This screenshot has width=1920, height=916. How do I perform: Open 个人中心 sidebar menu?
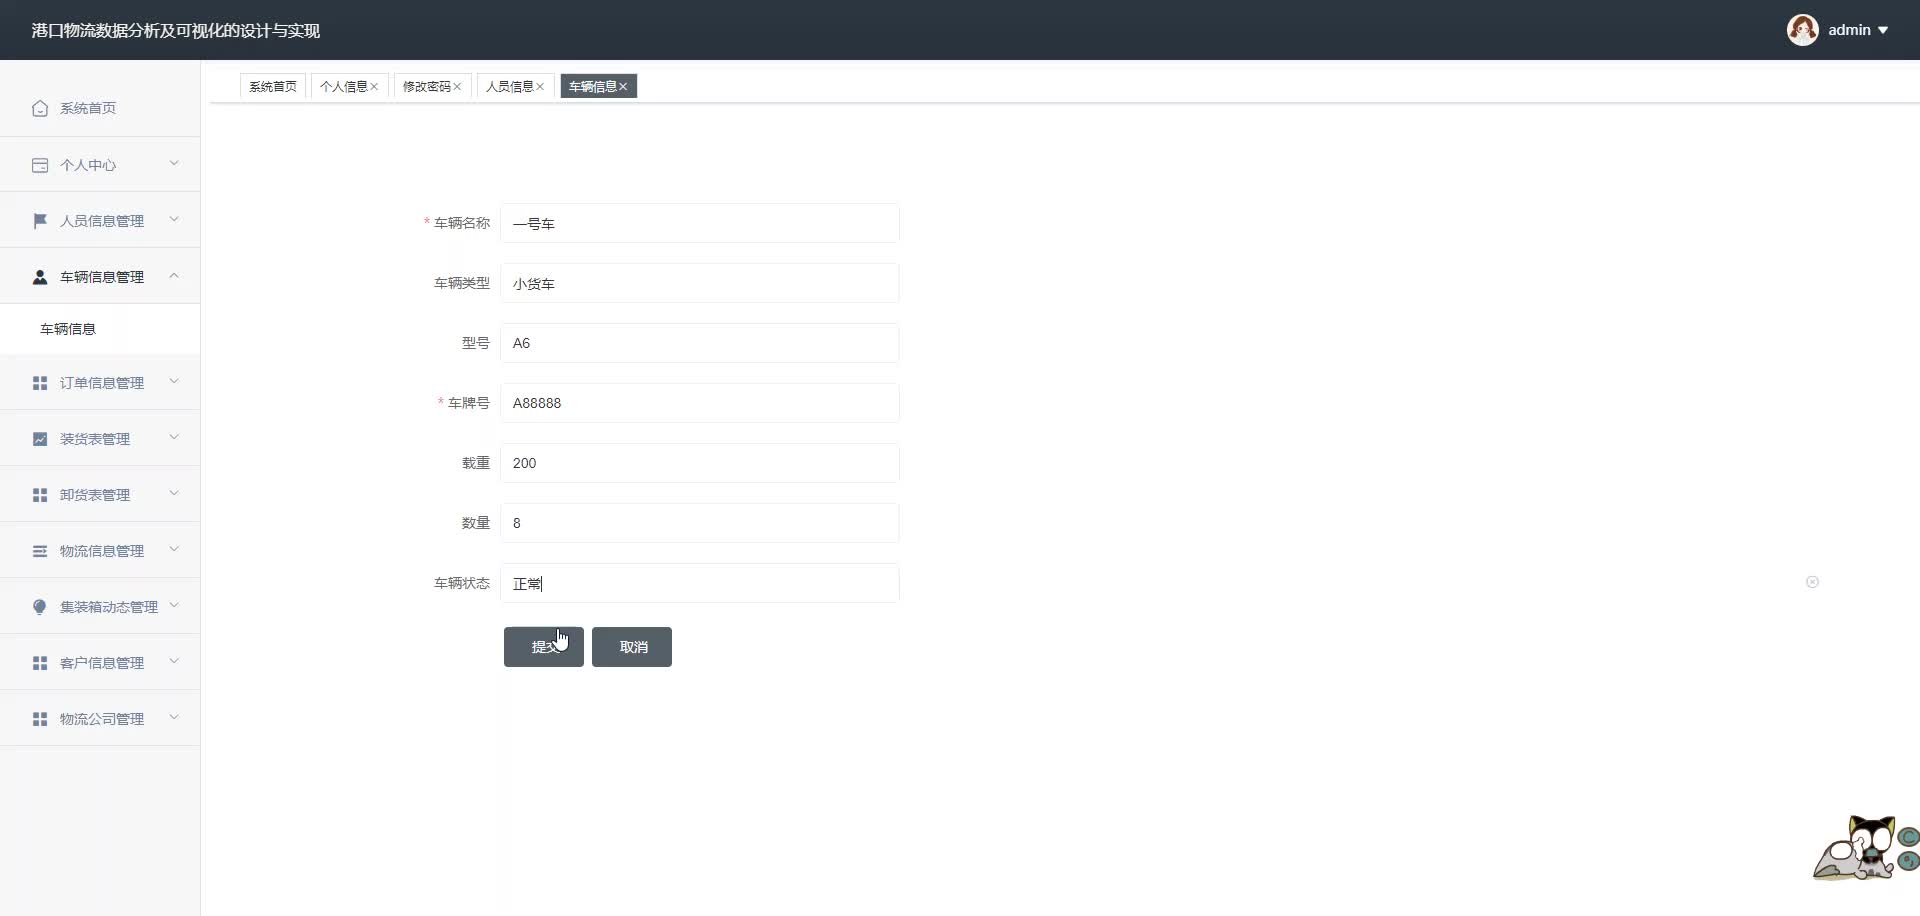point(100,165)
